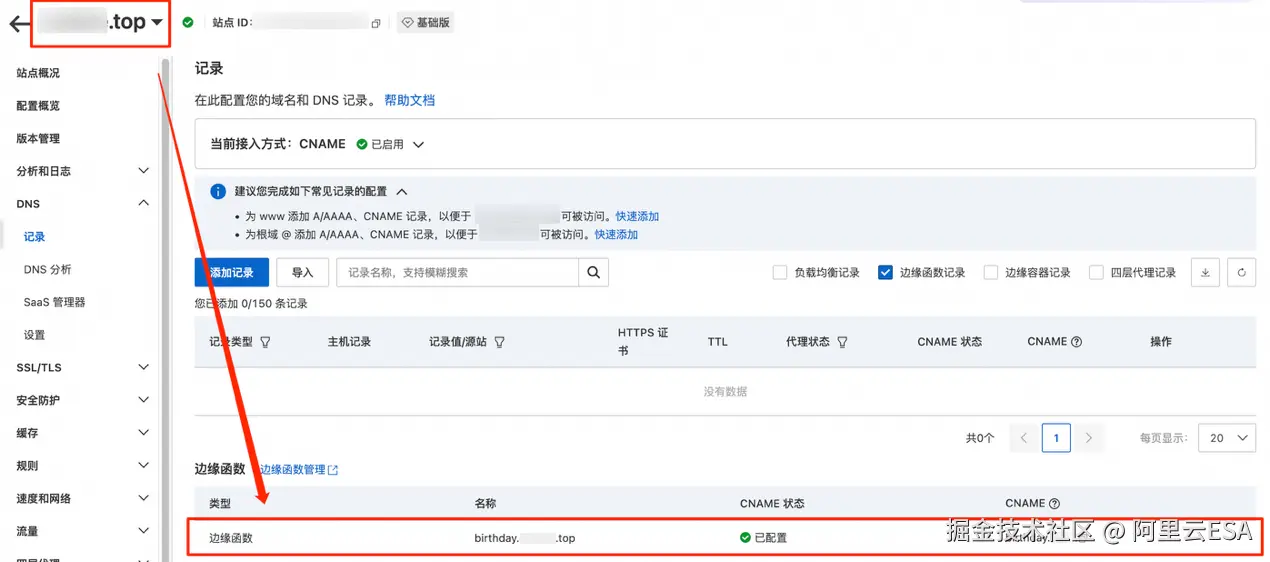
Task: Click the help icon beside the records table CNAME header
Action: coord(1077,342)
